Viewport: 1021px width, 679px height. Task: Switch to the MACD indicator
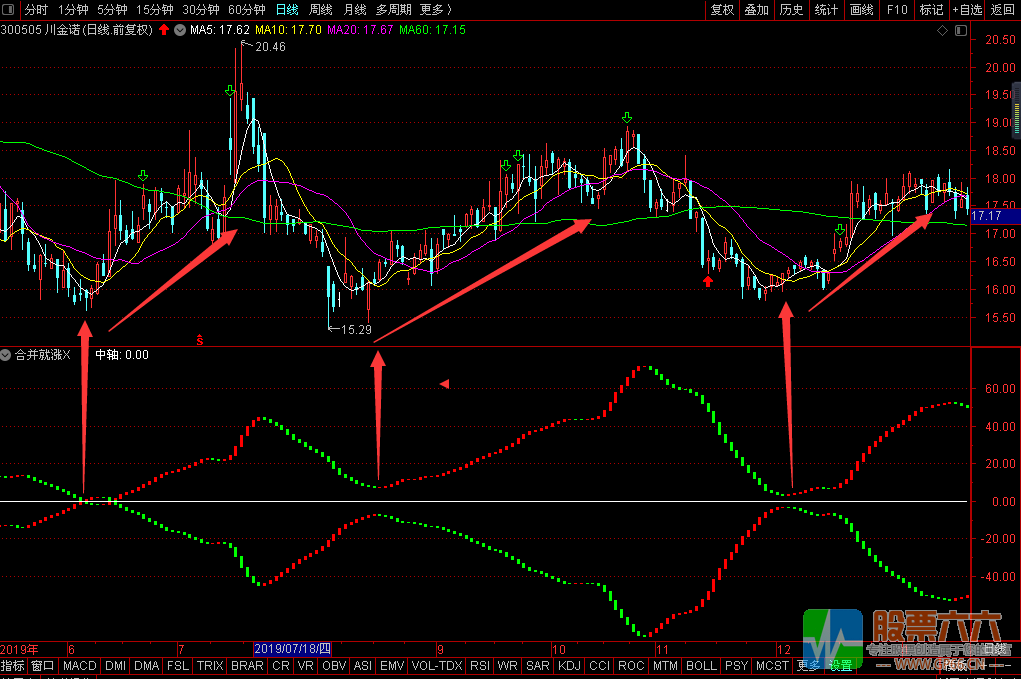pyautogui.click(x=79, y=665)
